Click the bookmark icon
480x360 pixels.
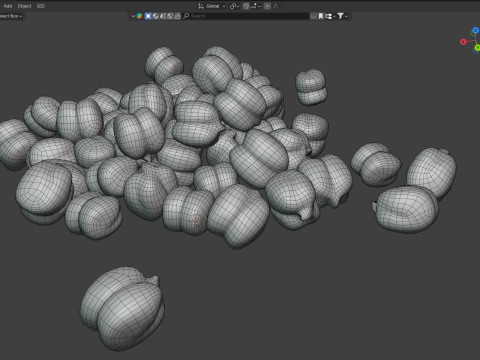pyautogui.click(x=321, y=16)
